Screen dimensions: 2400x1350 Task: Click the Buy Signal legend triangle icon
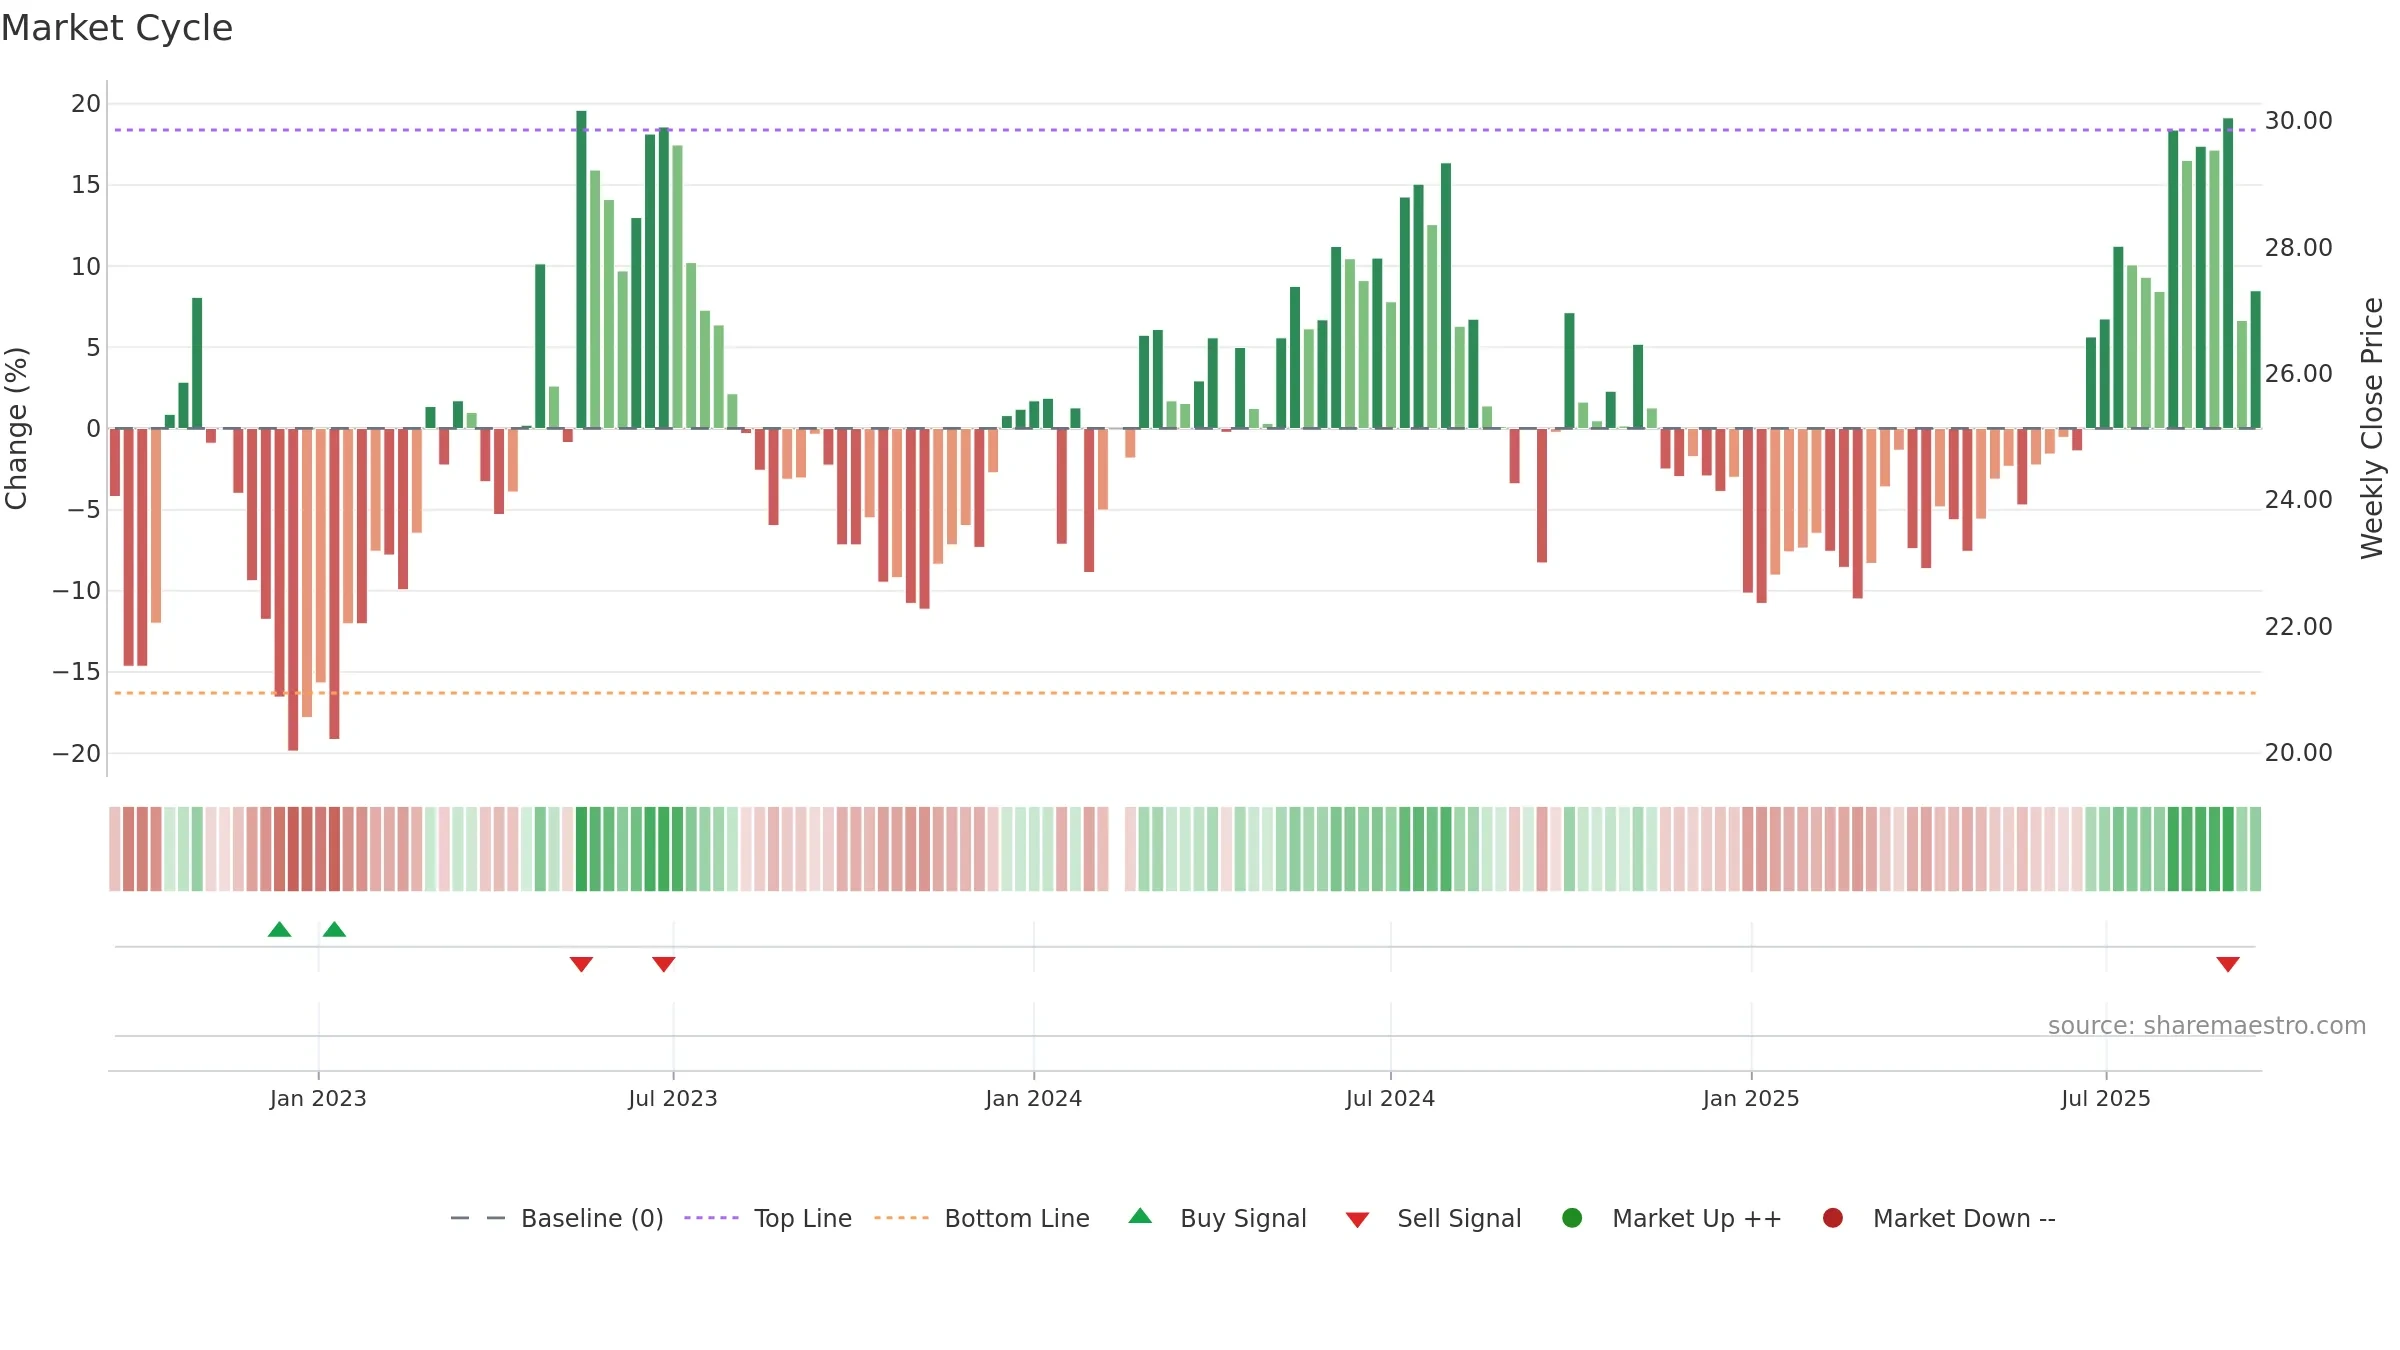[x=1140, y=1216]
